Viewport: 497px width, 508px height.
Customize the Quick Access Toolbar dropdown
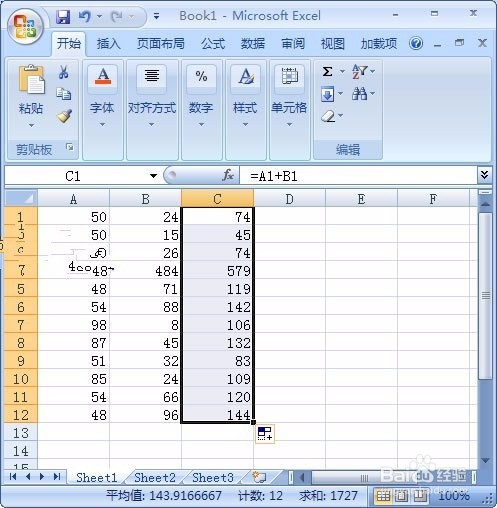156,16
